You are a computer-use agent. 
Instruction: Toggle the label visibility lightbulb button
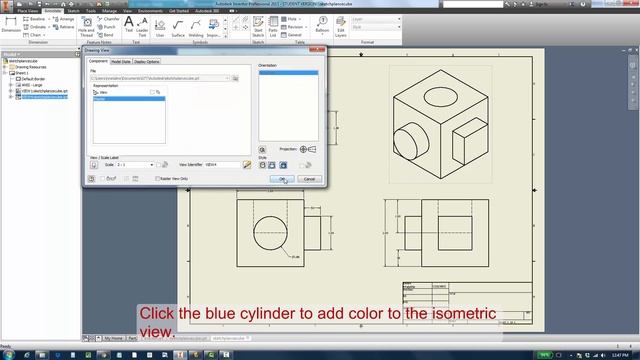[x=94, y=165]
